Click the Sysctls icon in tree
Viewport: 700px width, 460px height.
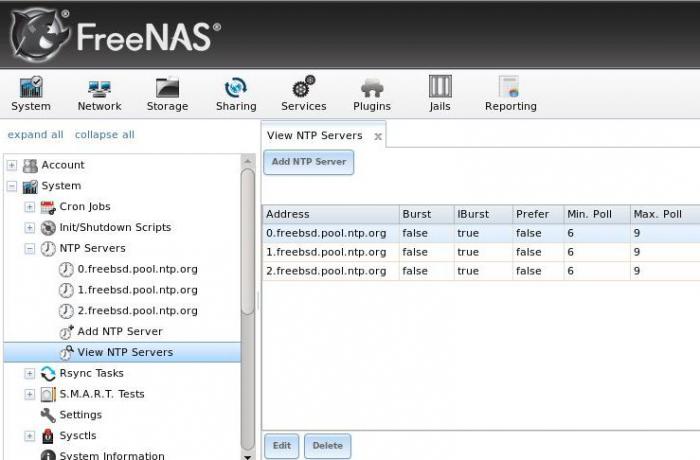click(x=48, y=436)
